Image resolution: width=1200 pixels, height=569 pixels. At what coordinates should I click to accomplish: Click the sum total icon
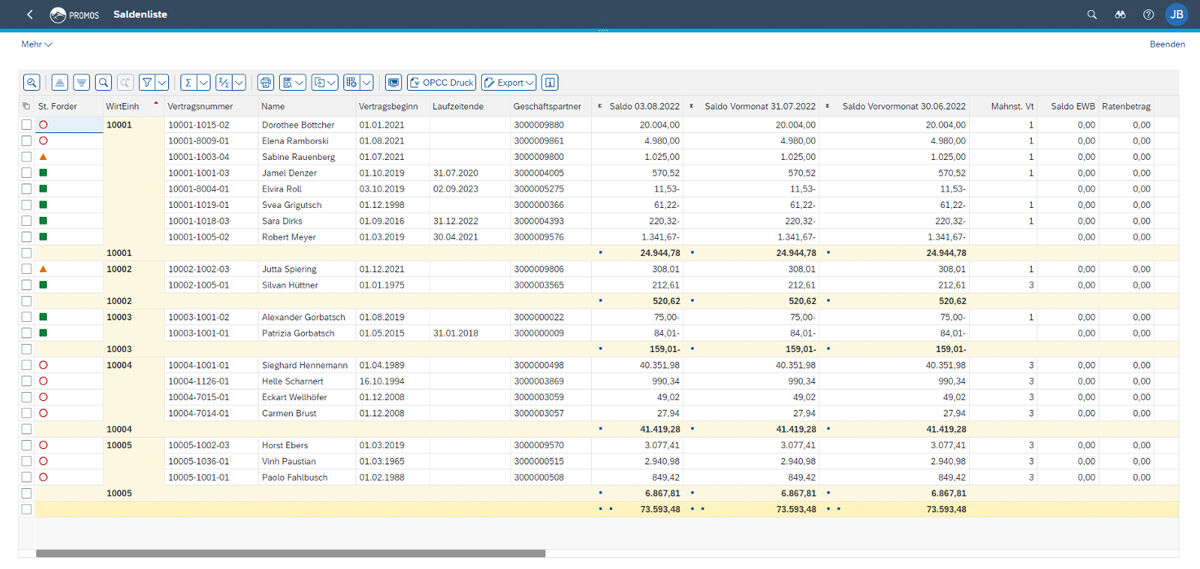point(188,83)
